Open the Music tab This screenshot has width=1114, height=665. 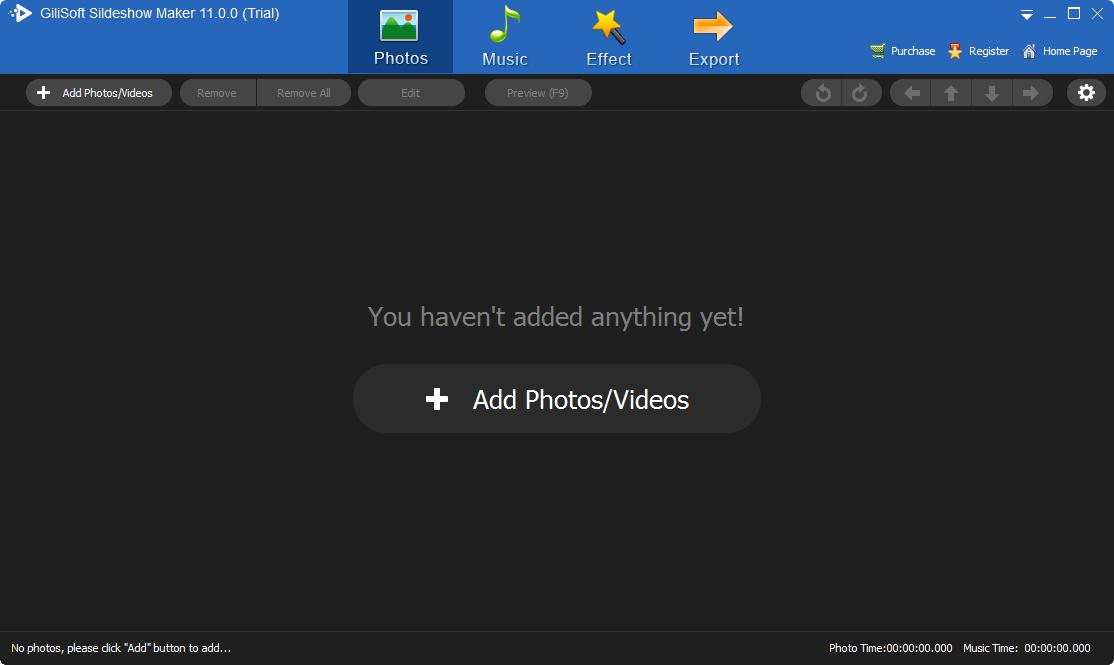(504, 37)
